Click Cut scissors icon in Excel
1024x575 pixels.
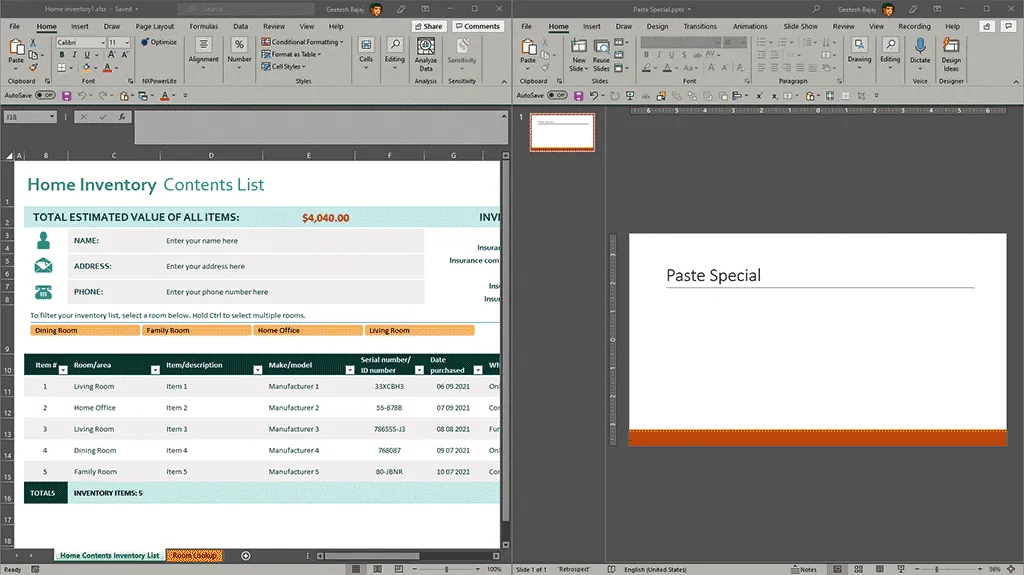pos(33,42)
